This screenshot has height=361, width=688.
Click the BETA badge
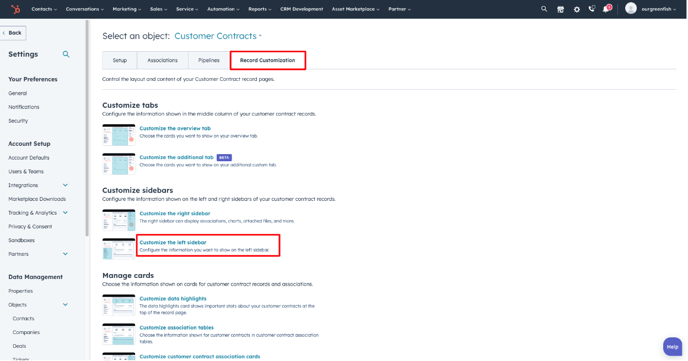click(224, 157)
